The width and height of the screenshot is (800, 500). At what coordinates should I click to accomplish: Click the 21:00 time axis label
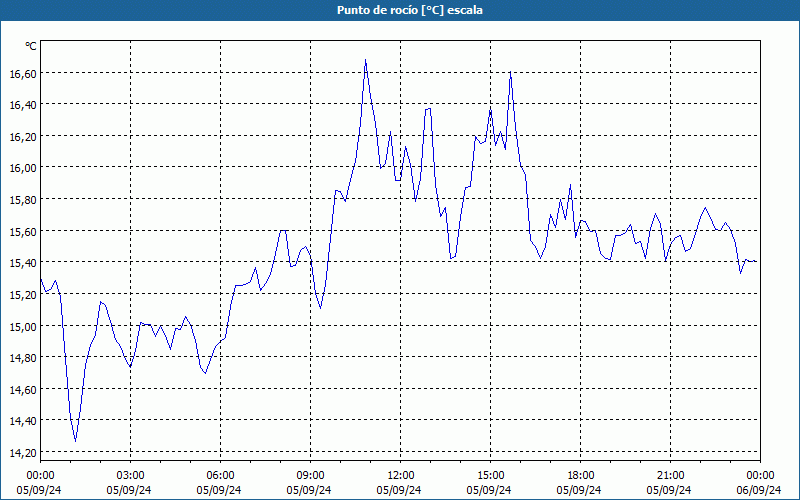pos(670,476)
